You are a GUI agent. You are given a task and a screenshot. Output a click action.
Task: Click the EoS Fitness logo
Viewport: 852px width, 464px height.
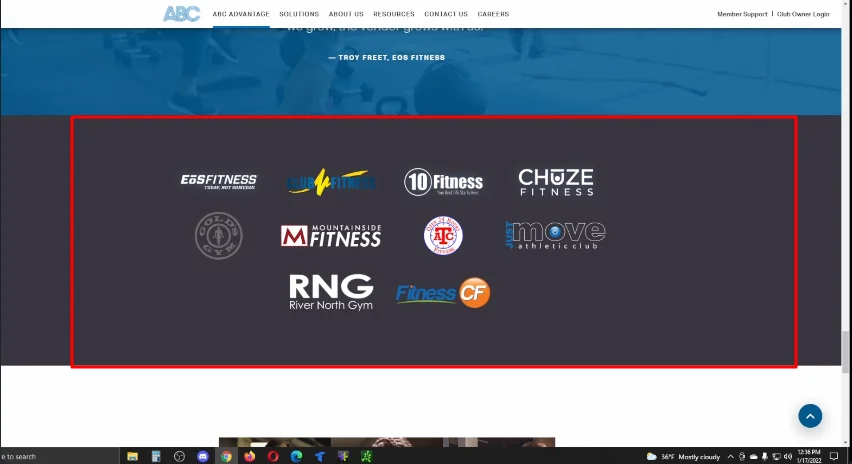pos(218,181)
